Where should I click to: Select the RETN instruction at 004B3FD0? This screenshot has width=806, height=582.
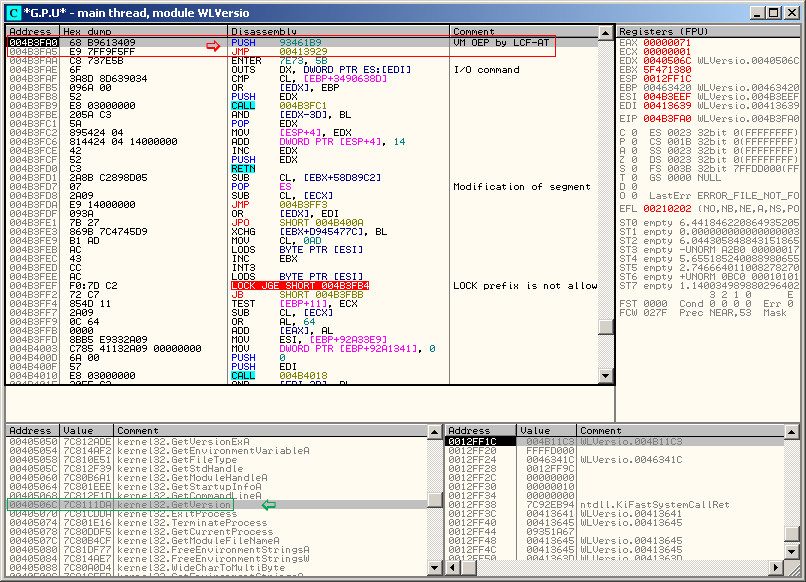pyautogui.click(x=302, y=169)
